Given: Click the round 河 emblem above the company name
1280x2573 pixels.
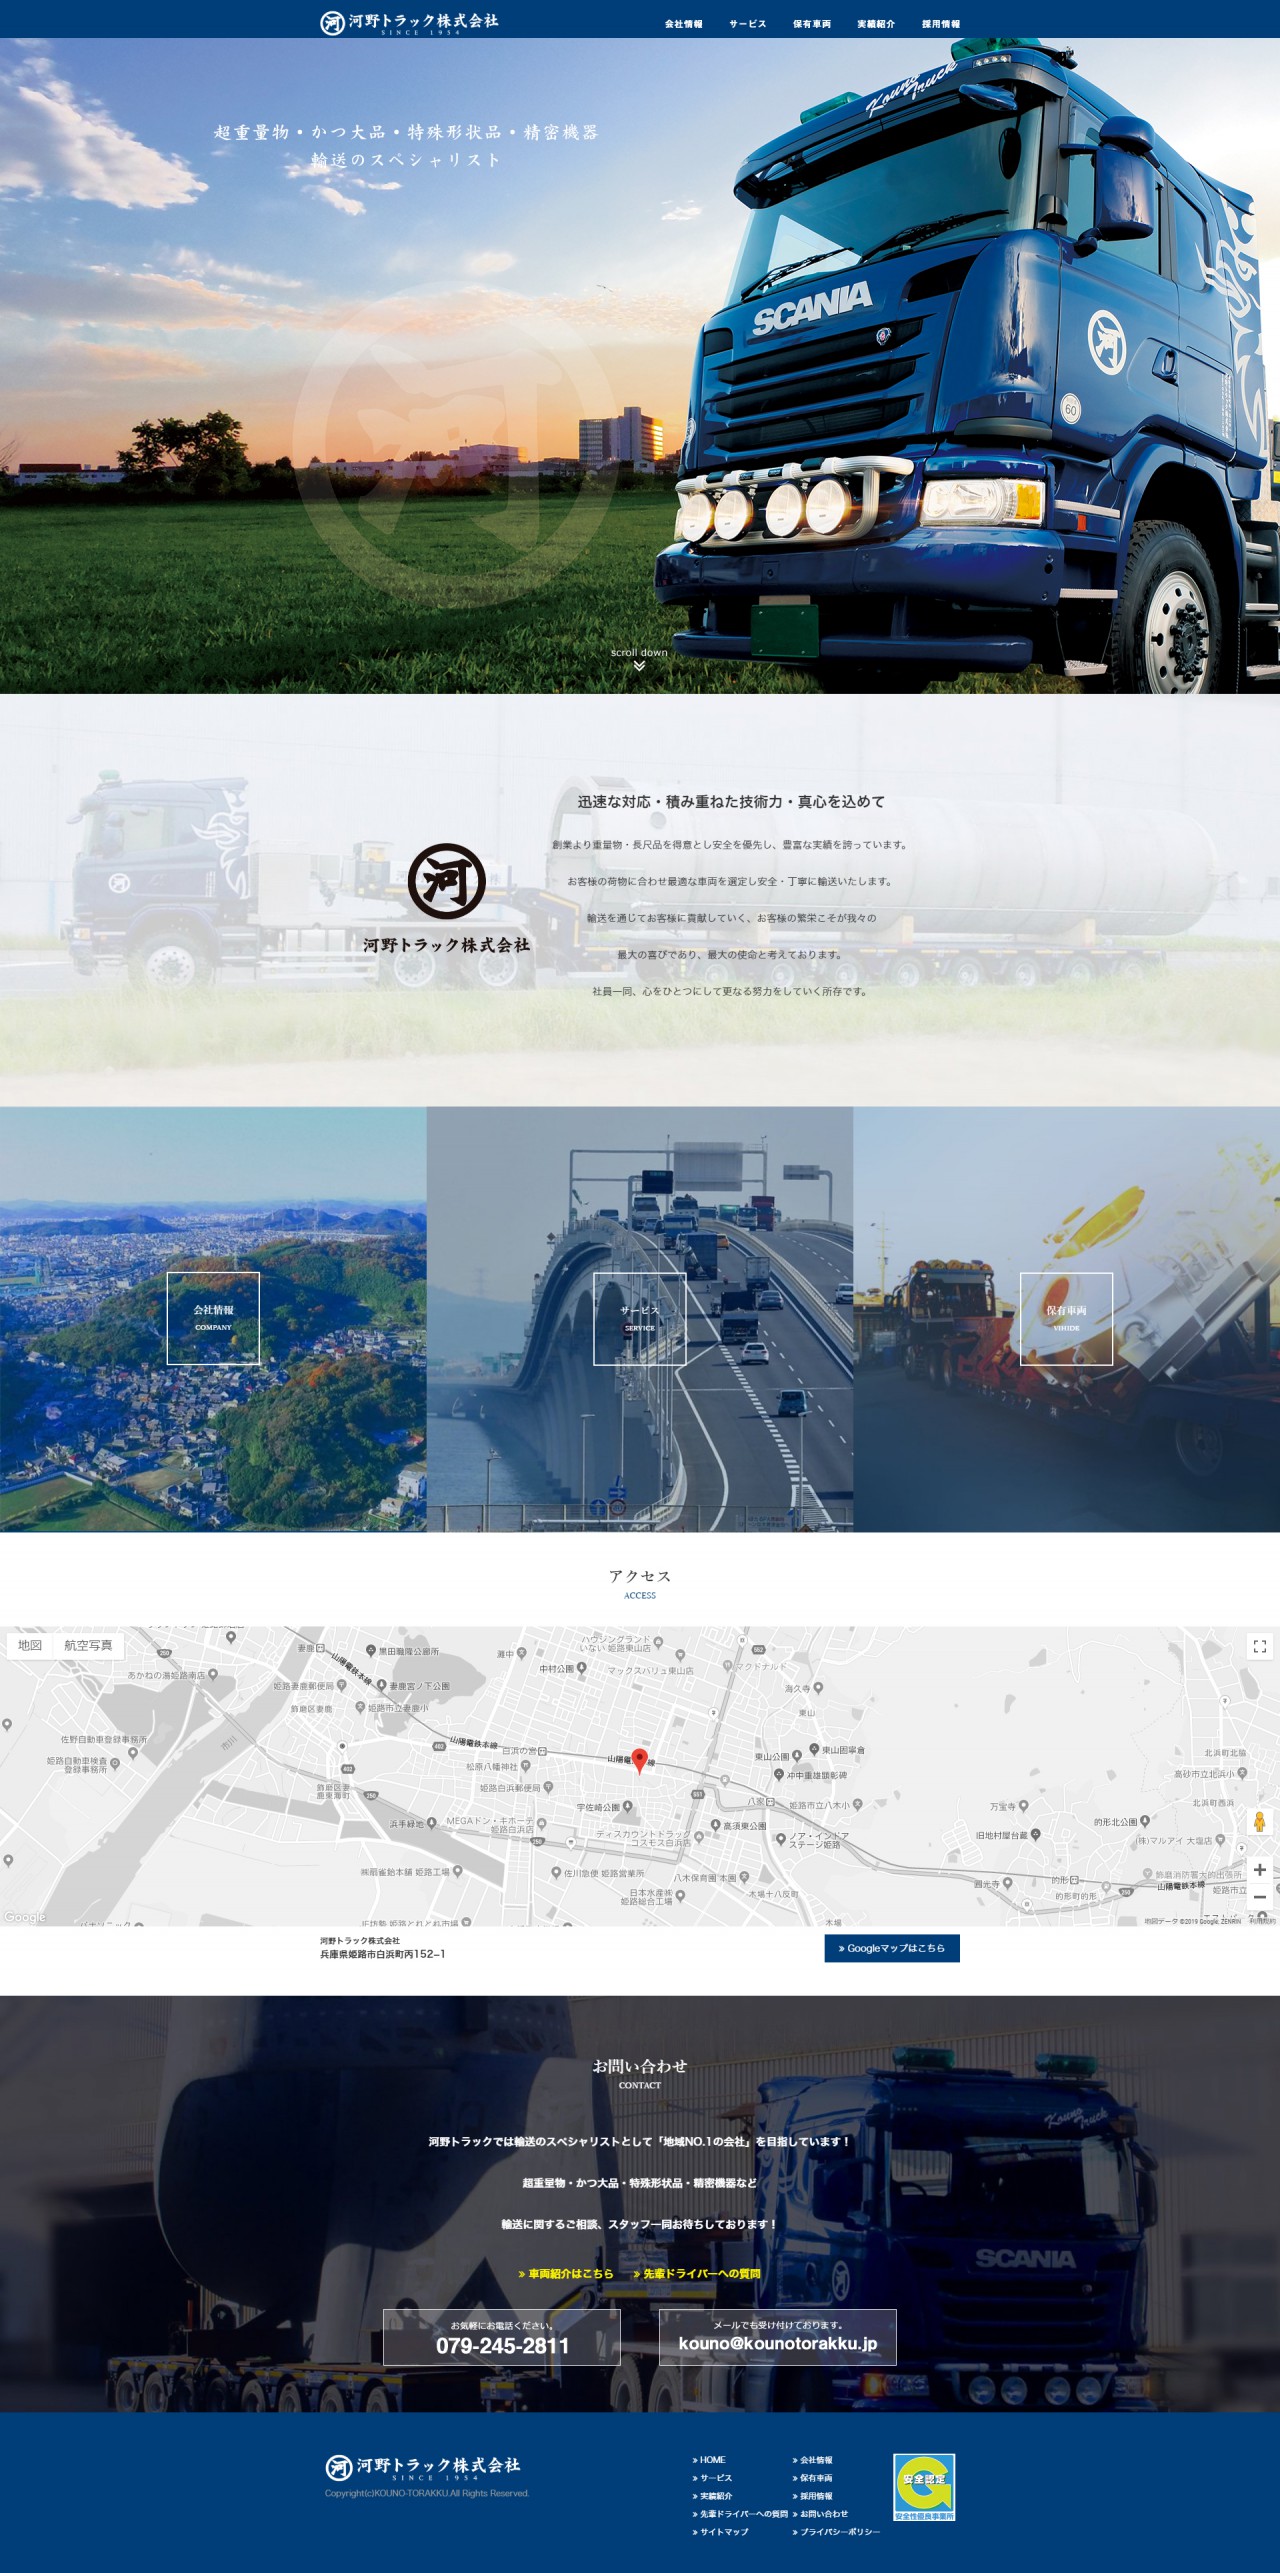Looking at the screenshot, I should [446, 881].
